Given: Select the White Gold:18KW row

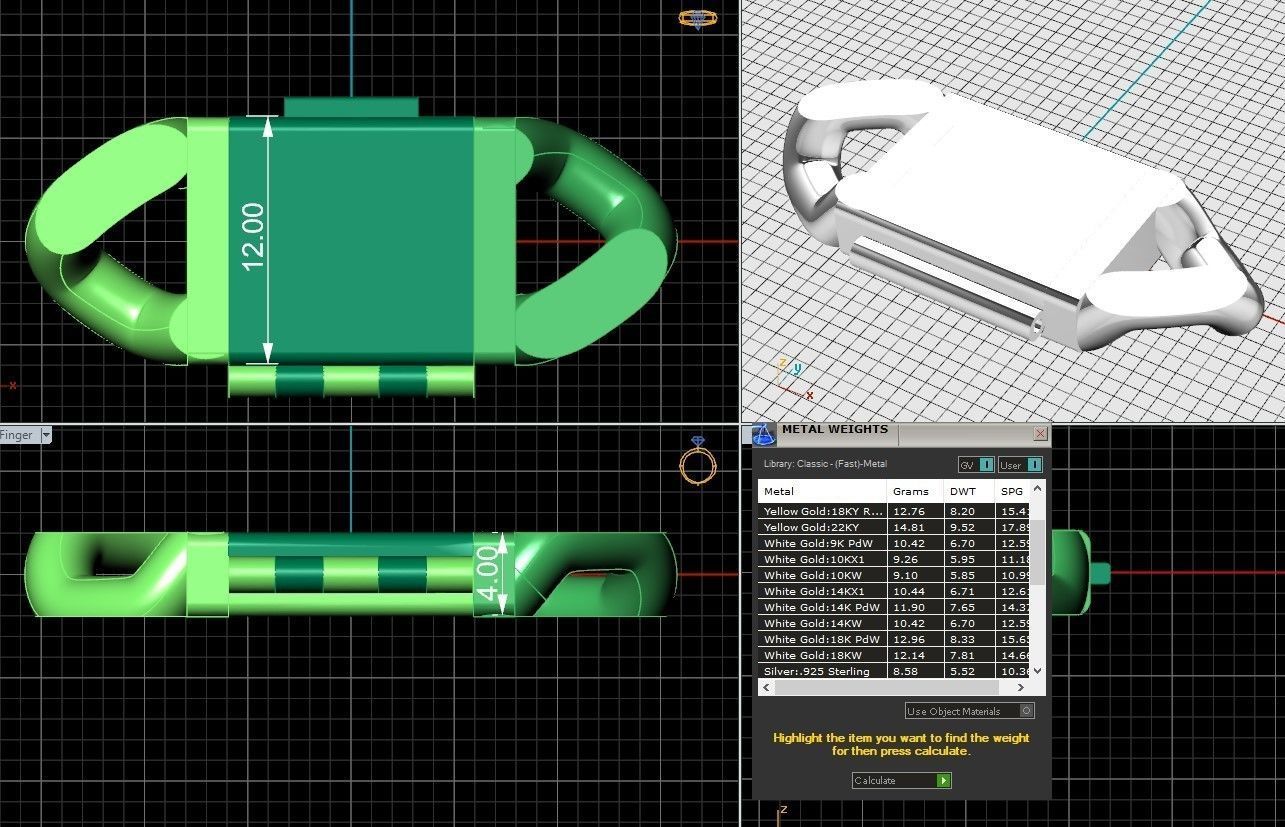Looking at the screenshot, I should click(x=894, y=656).
